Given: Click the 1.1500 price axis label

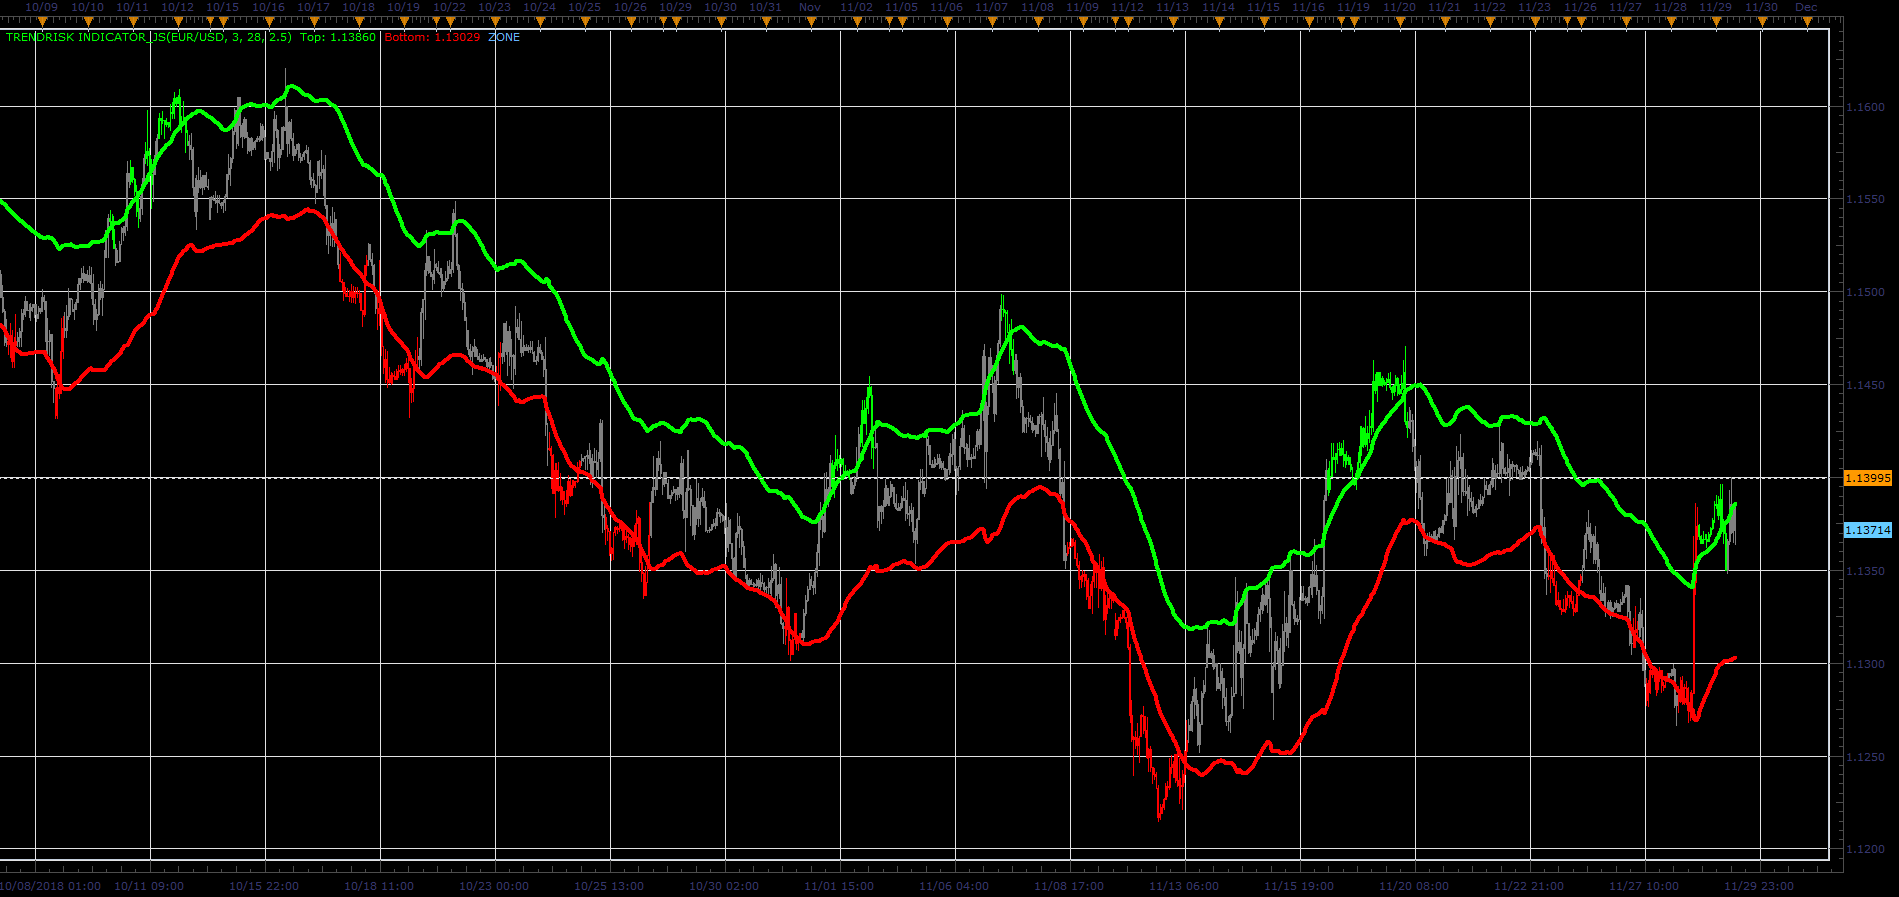Looking at the screenshot, I should tap(1865, 292).
